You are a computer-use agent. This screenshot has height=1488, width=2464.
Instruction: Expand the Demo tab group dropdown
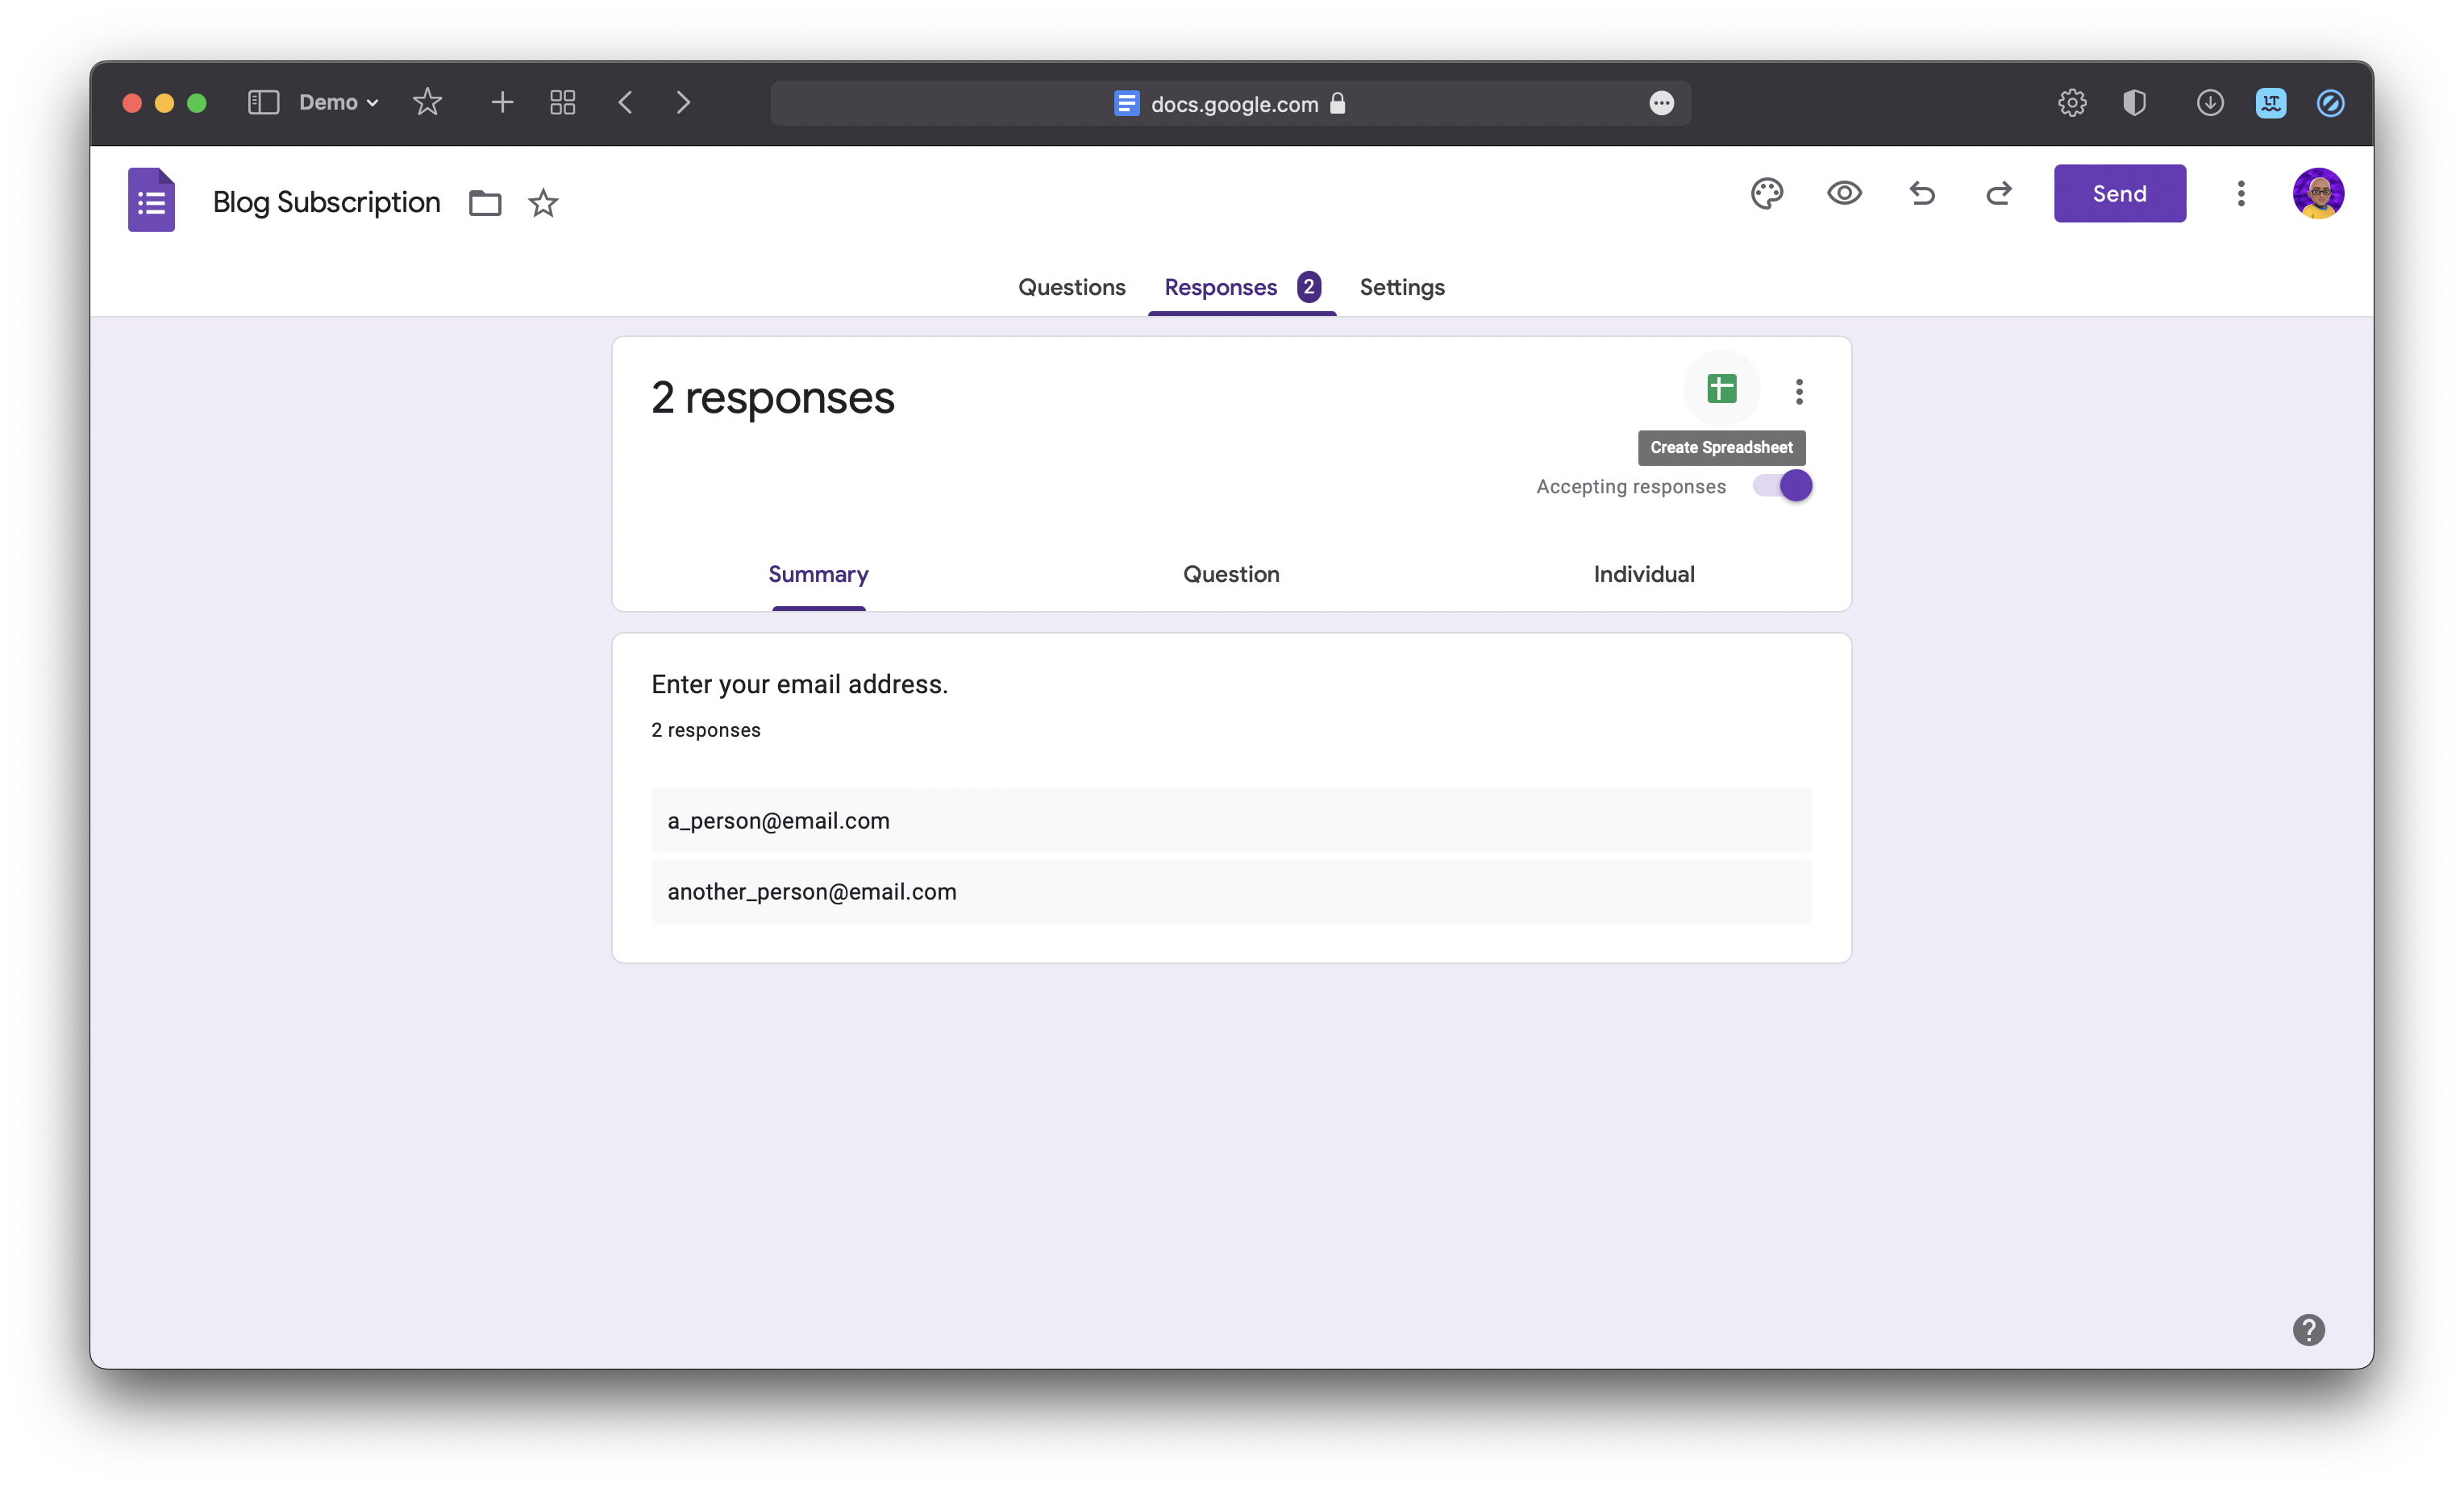(339, 103)
